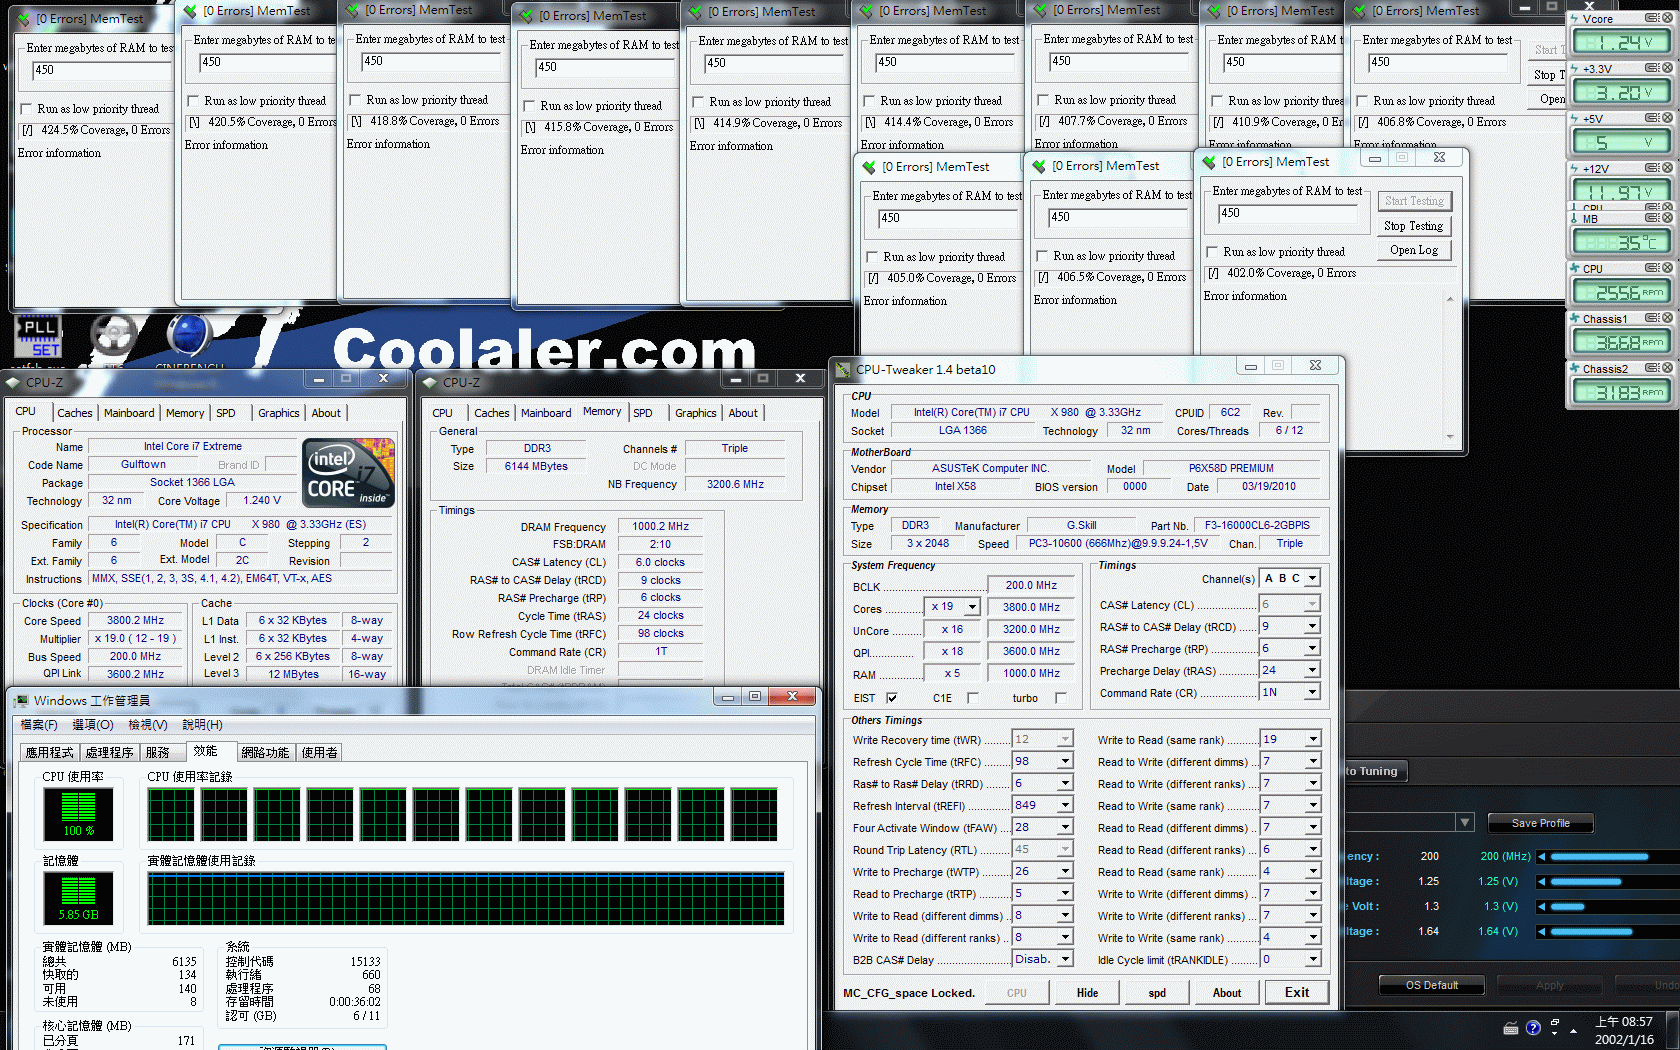This screenshot has width=1680, height=1050.
Task: Launch the CINEBENCH desktop shortcut
Action: tap(189, 337)
